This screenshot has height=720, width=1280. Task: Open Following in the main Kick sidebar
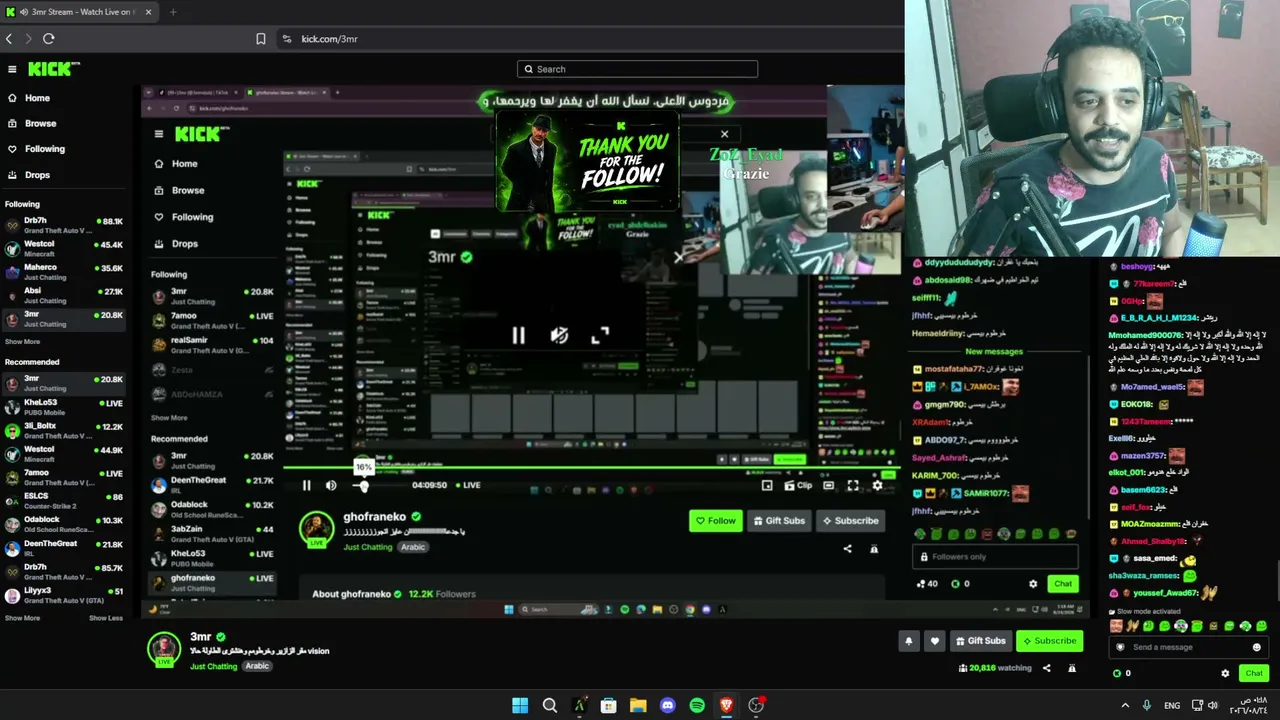[x=65, y=149]
